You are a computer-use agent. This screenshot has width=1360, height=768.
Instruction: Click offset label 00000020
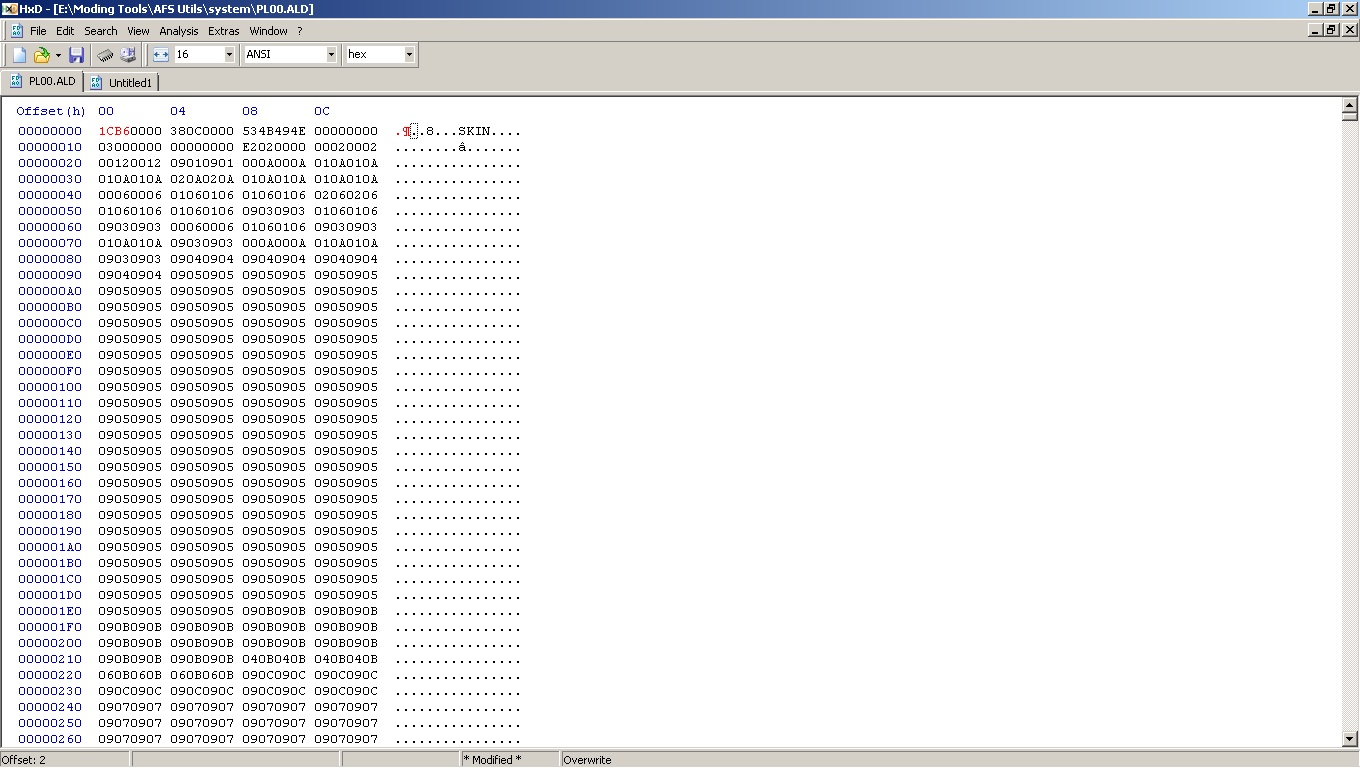point(50,163)
